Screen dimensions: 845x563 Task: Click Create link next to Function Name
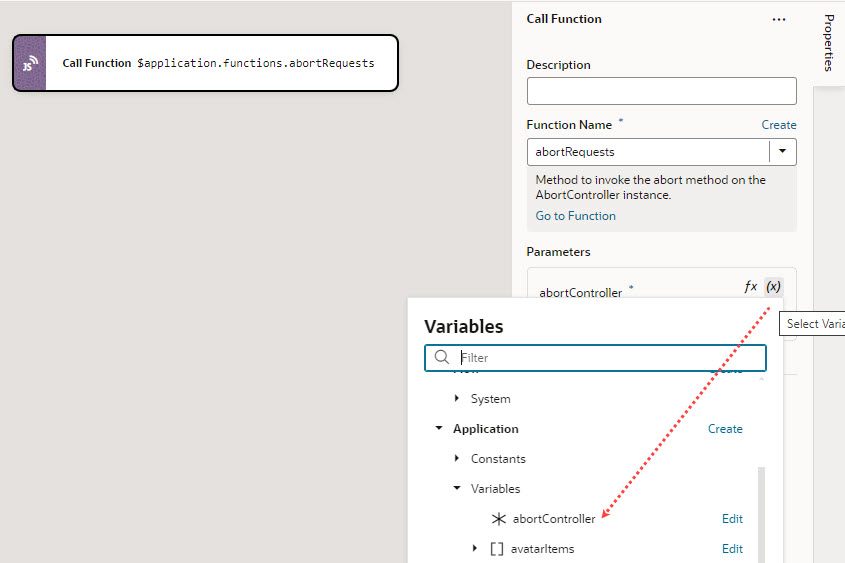pos(779,125)
